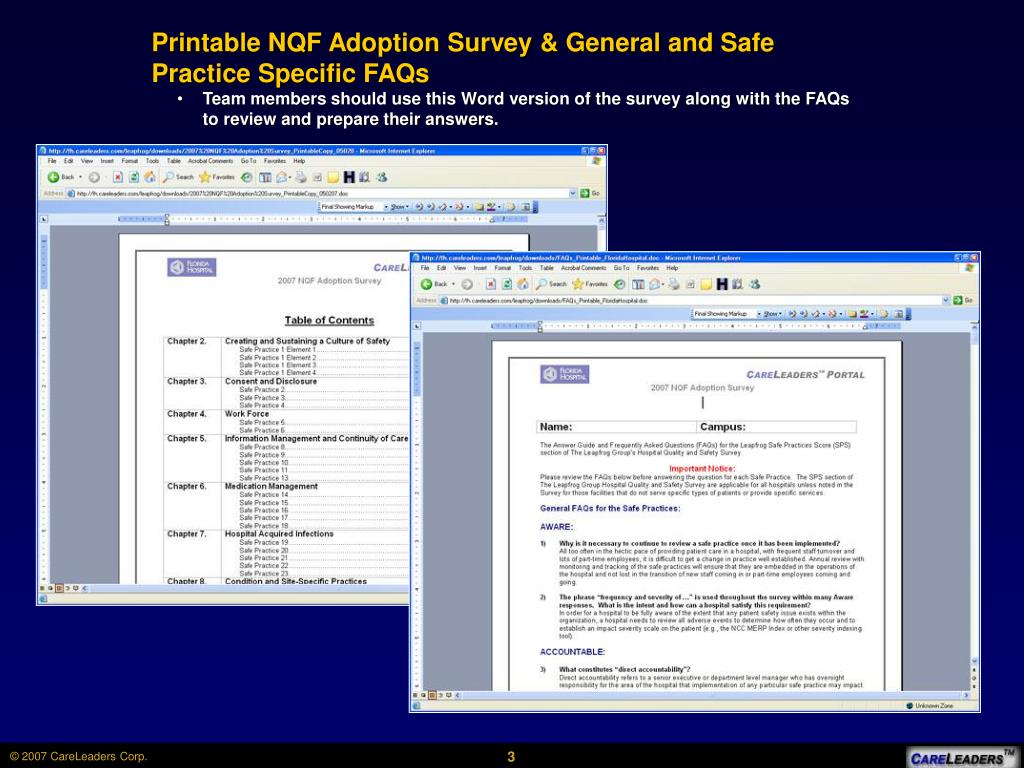Click Home icon in Survey window toolbar
The width and height of the screenshot is (1024, 768).
click(150, 177)
